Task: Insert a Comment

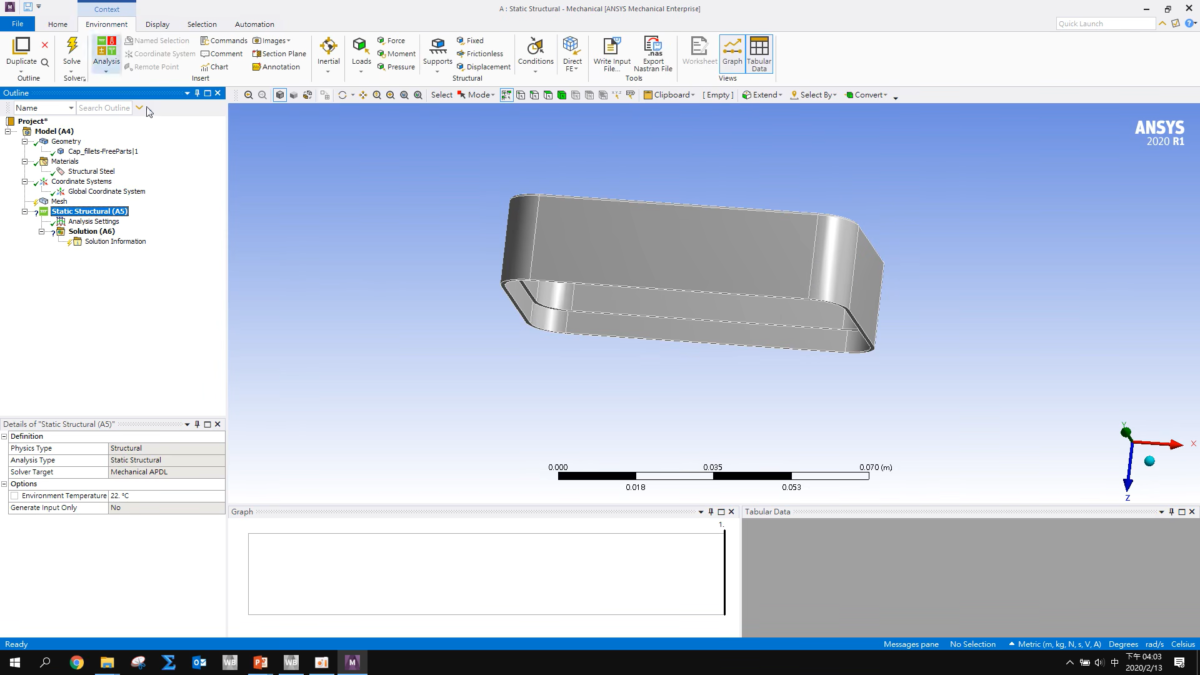Action: (221, 54)
